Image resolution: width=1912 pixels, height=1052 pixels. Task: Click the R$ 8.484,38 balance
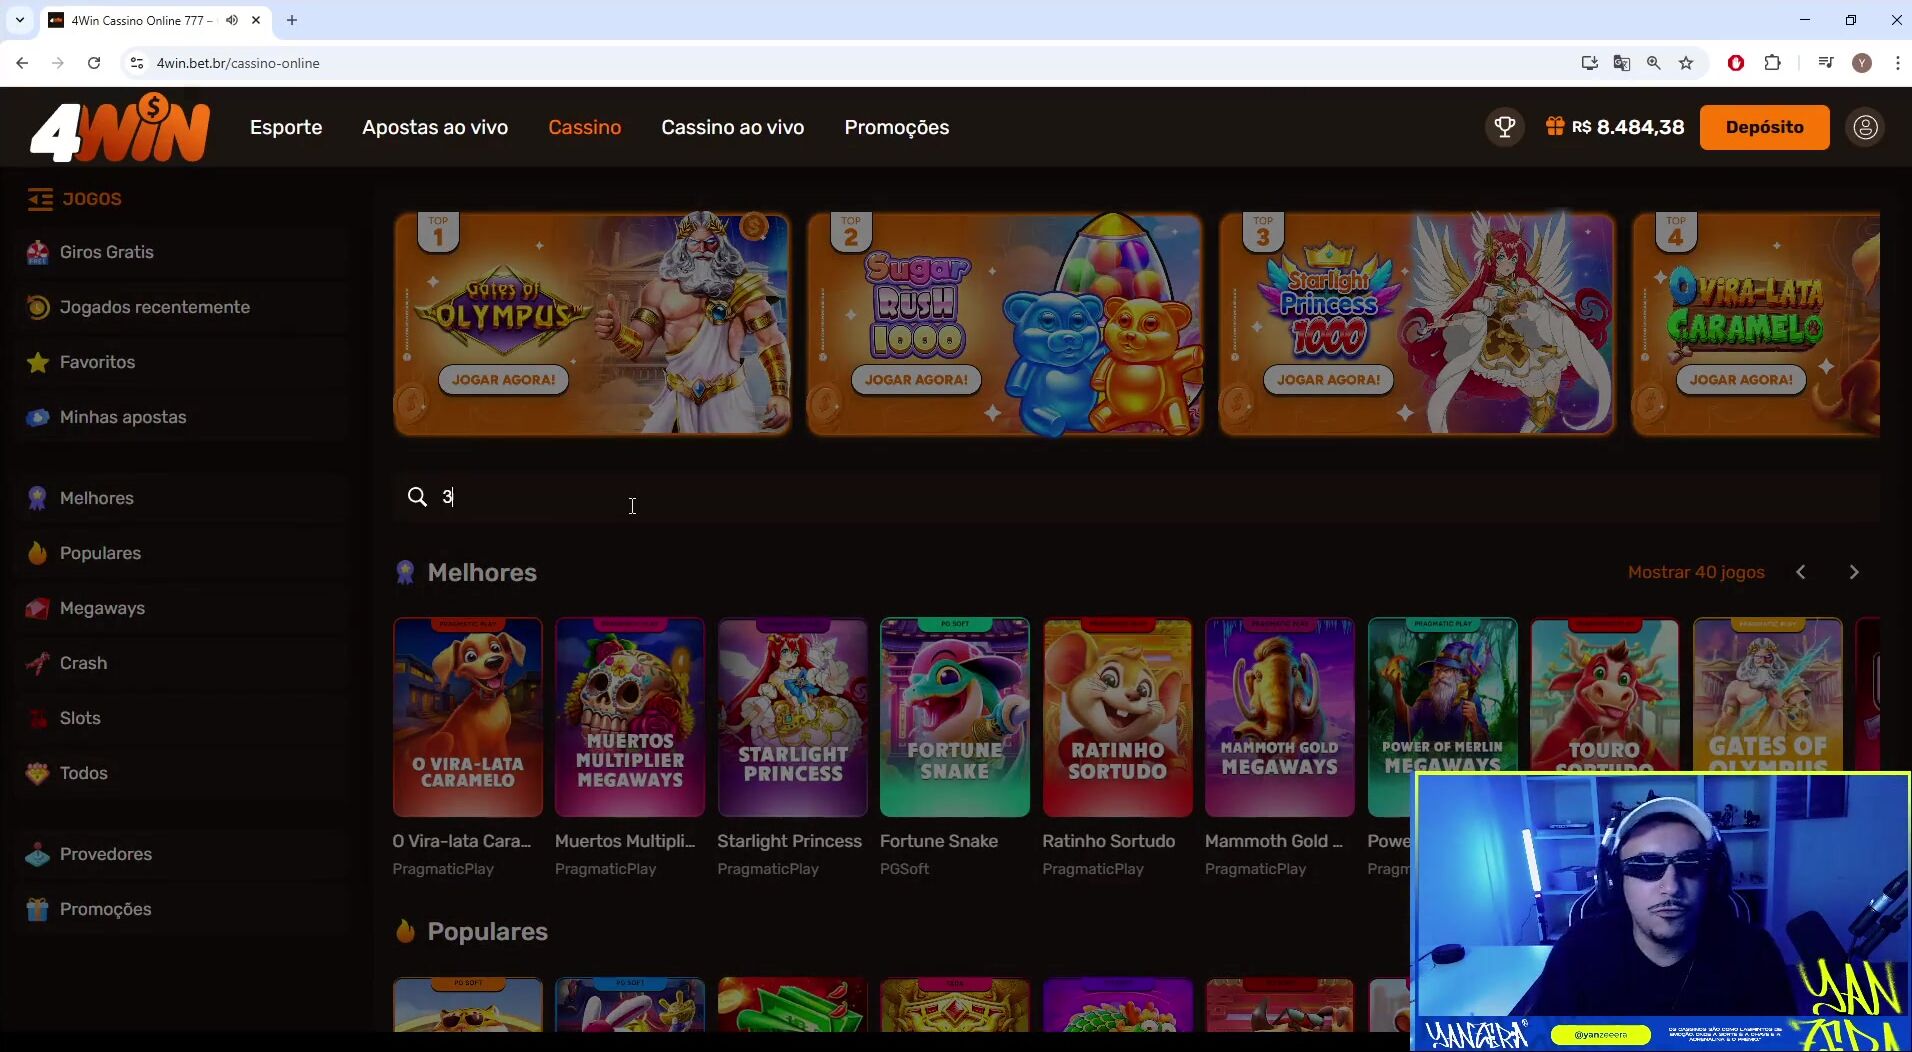(1628, 127)
